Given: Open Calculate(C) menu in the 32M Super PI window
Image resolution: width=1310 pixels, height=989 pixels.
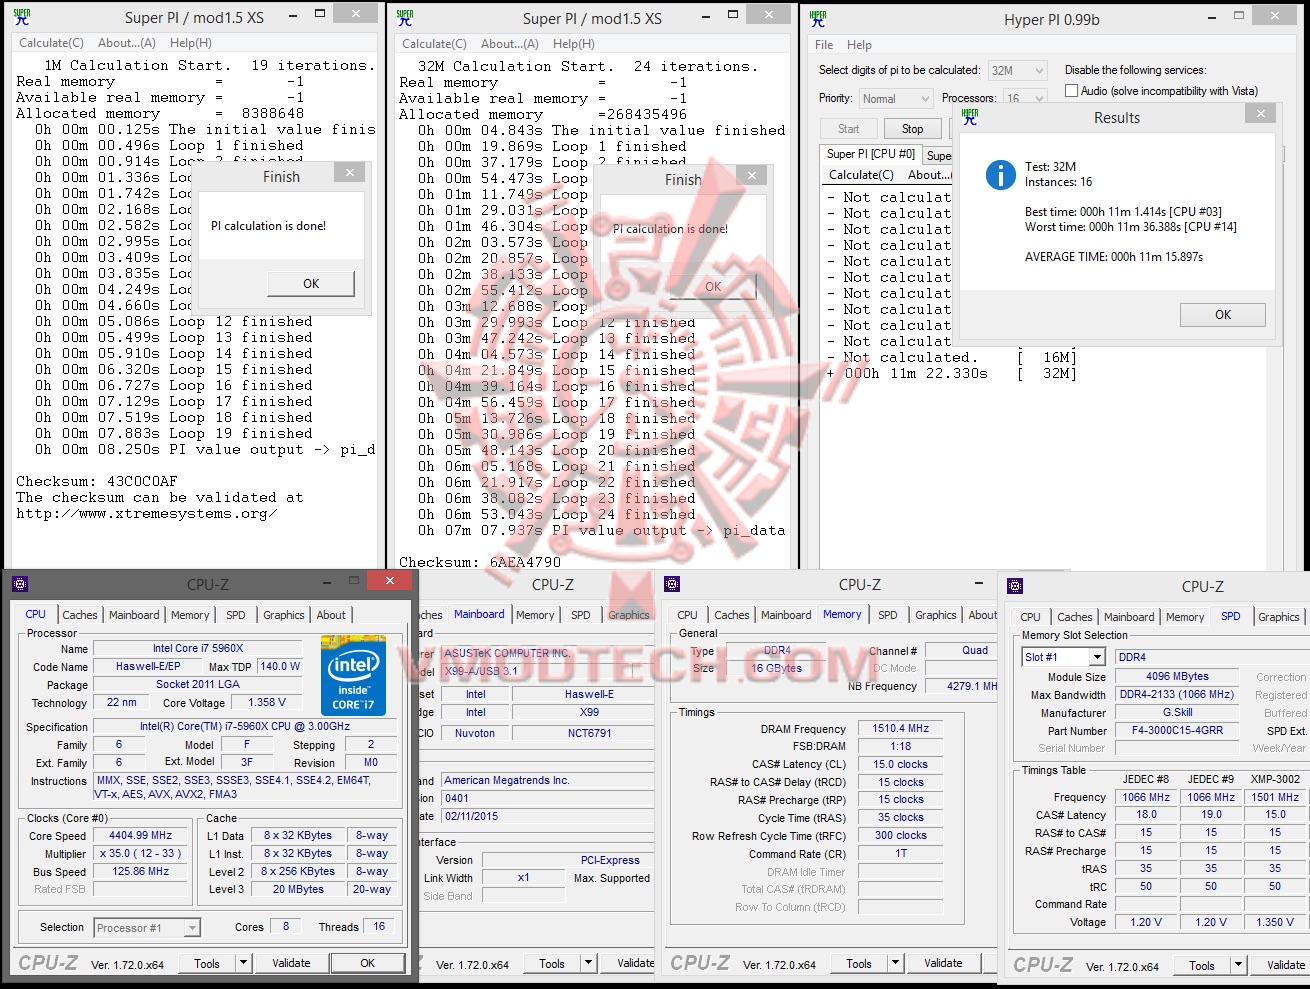Looking at the screenshot, I should click(x=434, y=44).
